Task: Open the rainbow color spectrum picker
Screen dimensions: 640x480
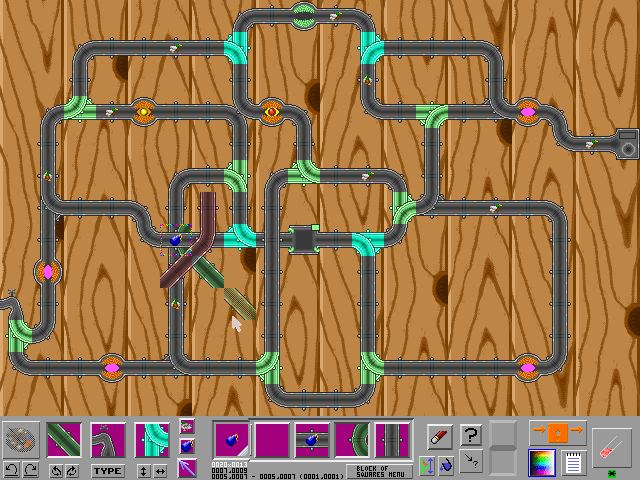Action: pyautogui.click(x=542, y=462)
